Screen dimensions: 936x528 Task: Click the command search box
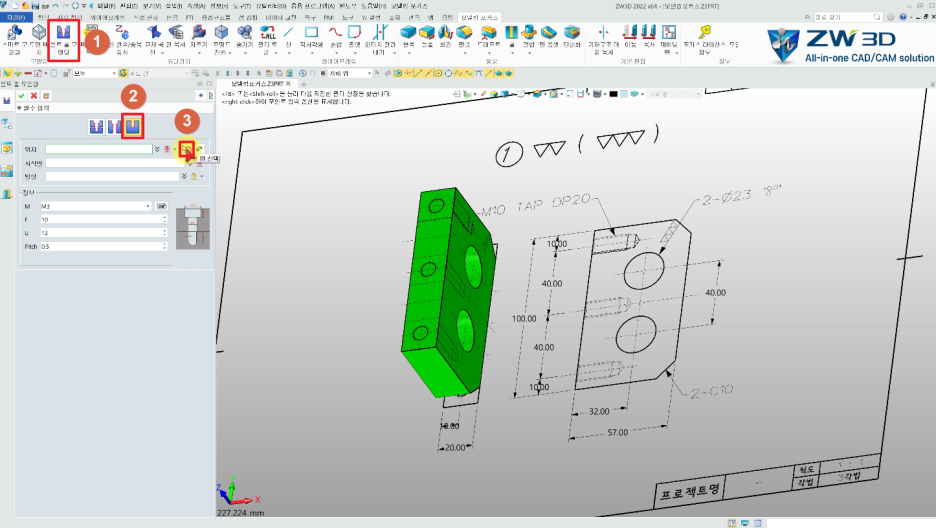[848, 17]
